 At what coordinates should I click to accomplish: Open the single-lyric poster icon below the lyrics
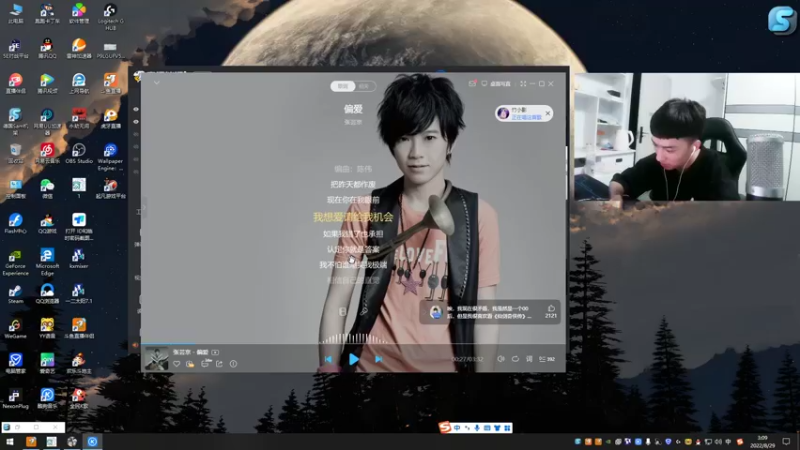343,311
